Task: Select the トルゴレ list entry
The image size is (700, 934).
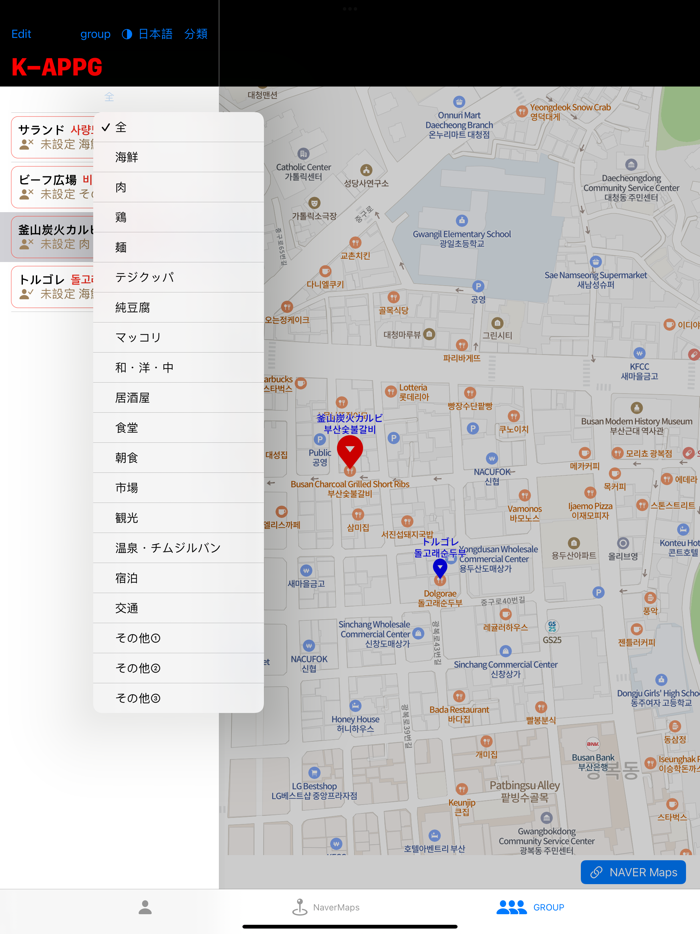Action: coord(52,287)
